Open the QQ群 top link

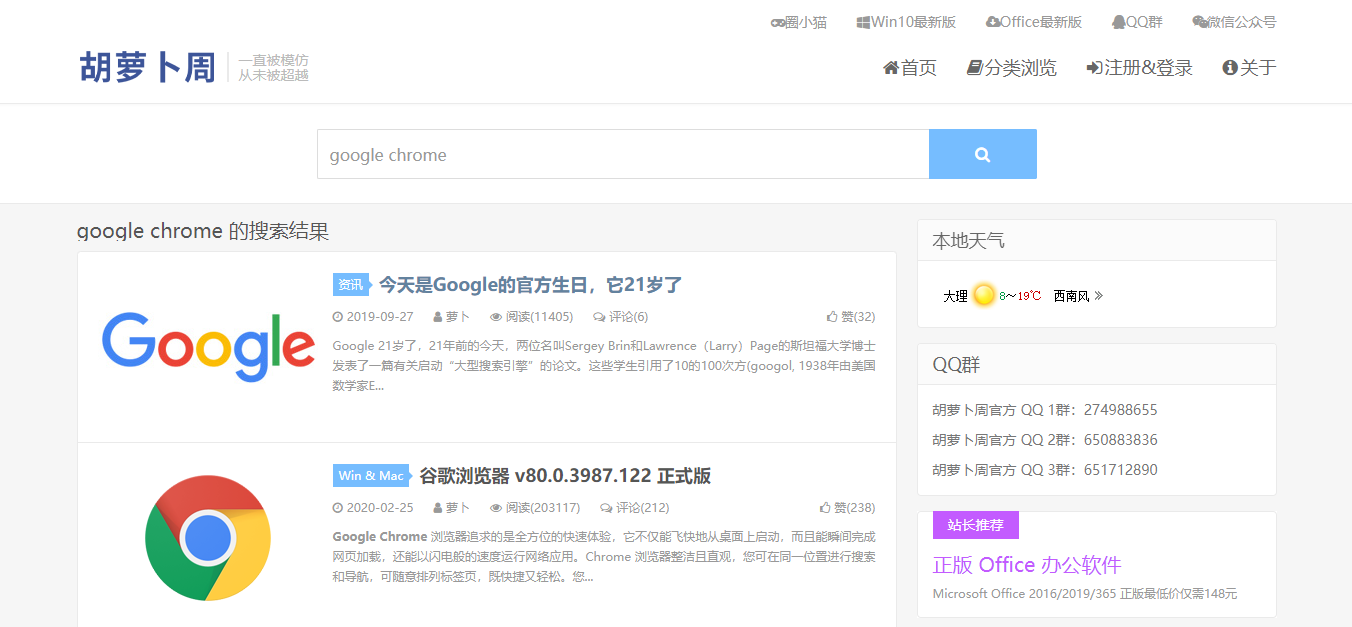(1136, 22)
